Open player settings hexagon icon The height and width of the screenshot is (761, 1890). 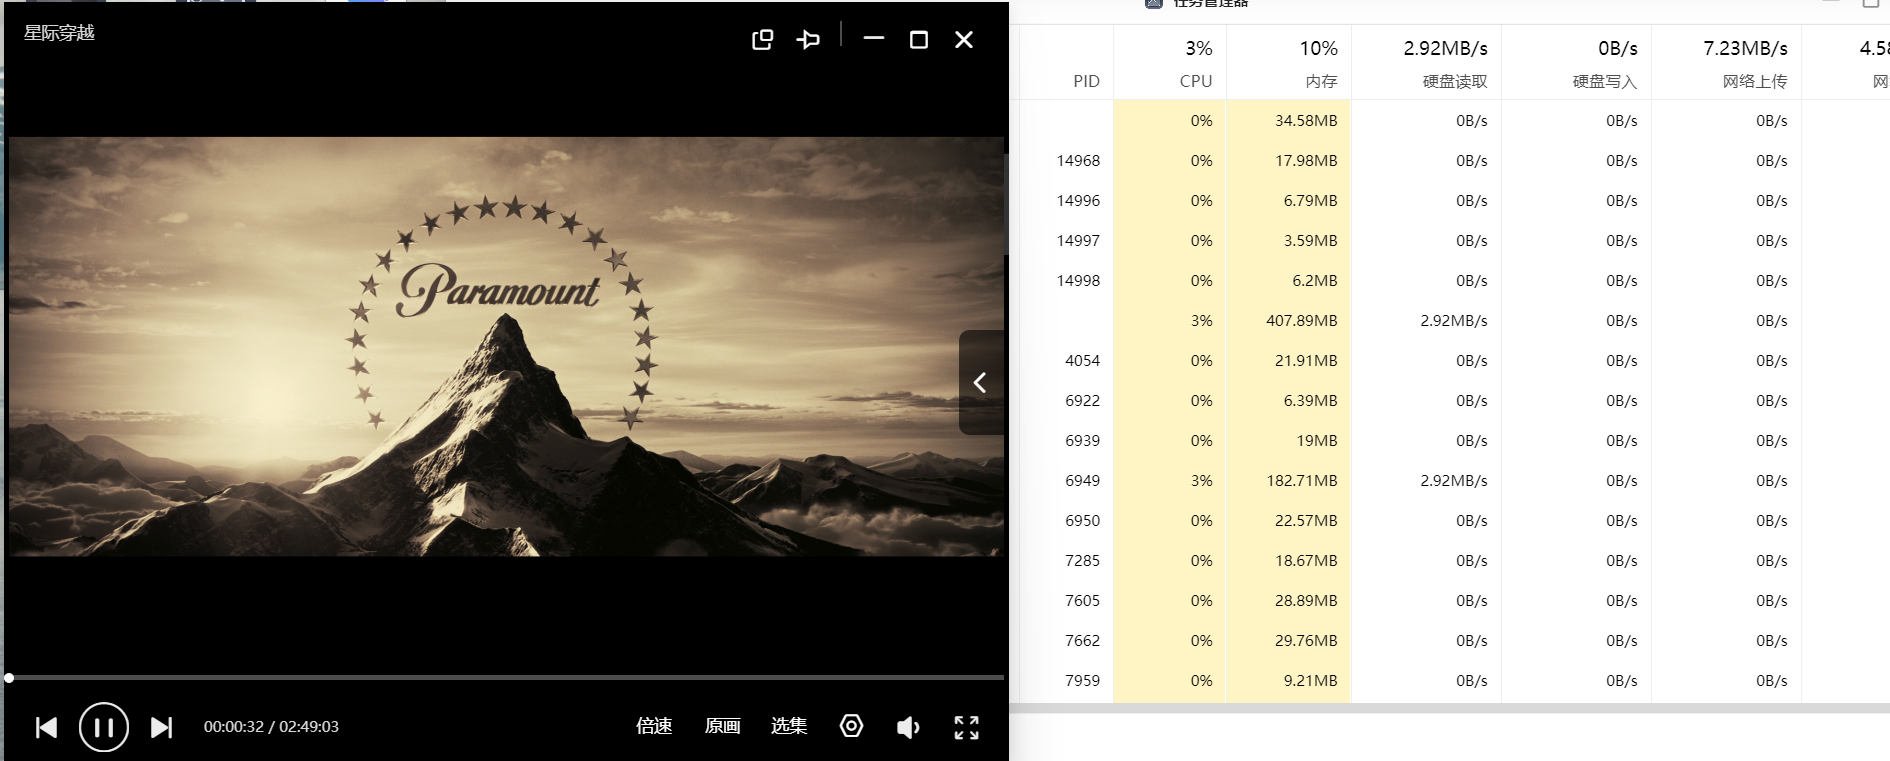[851, 726]
